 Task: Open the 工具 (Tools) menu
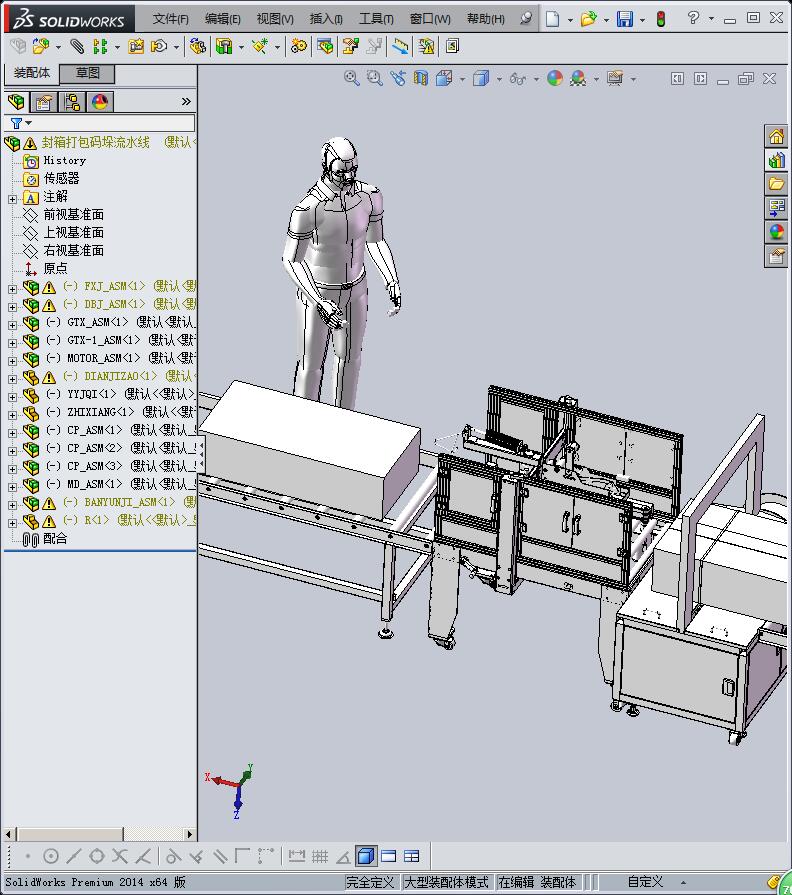(x=376, y=19)
